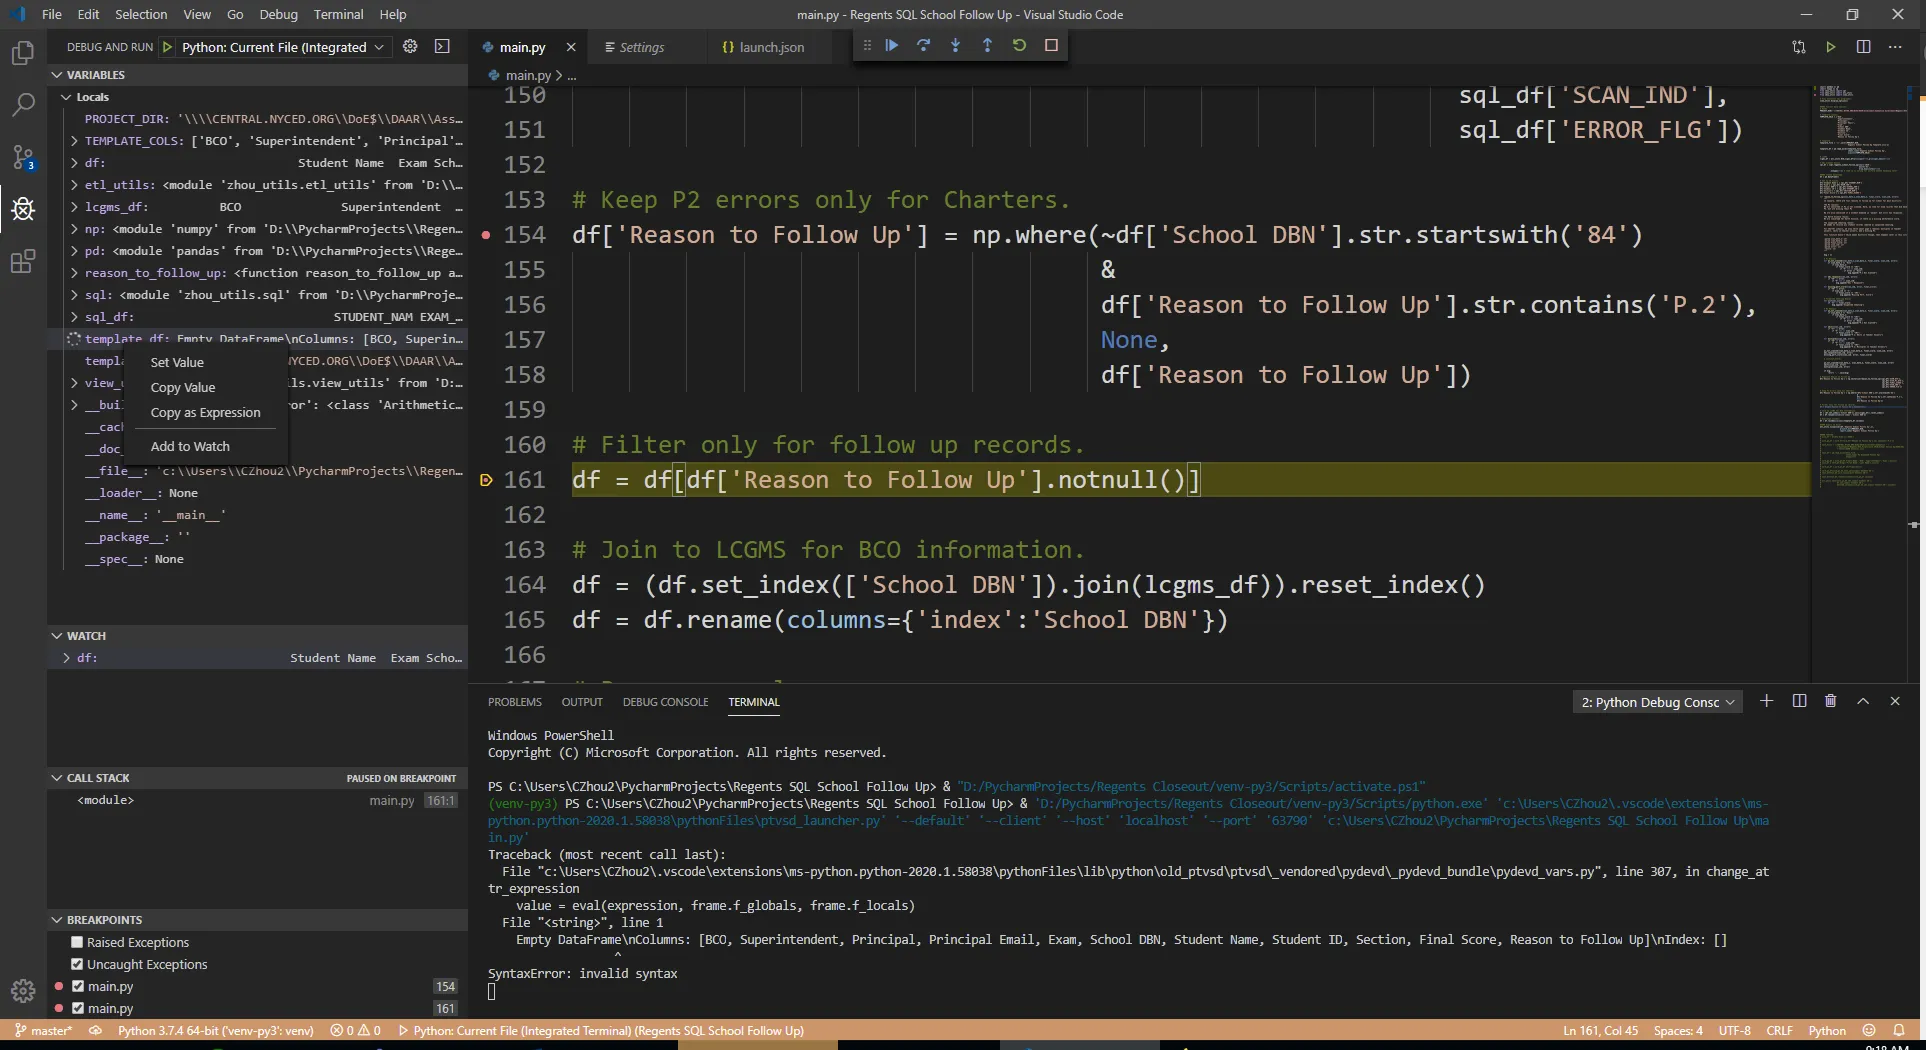The width and height of the screenshot is (1926, 1050).
Task: Click the Restart debug icon
Action: tap(1019, 45)
